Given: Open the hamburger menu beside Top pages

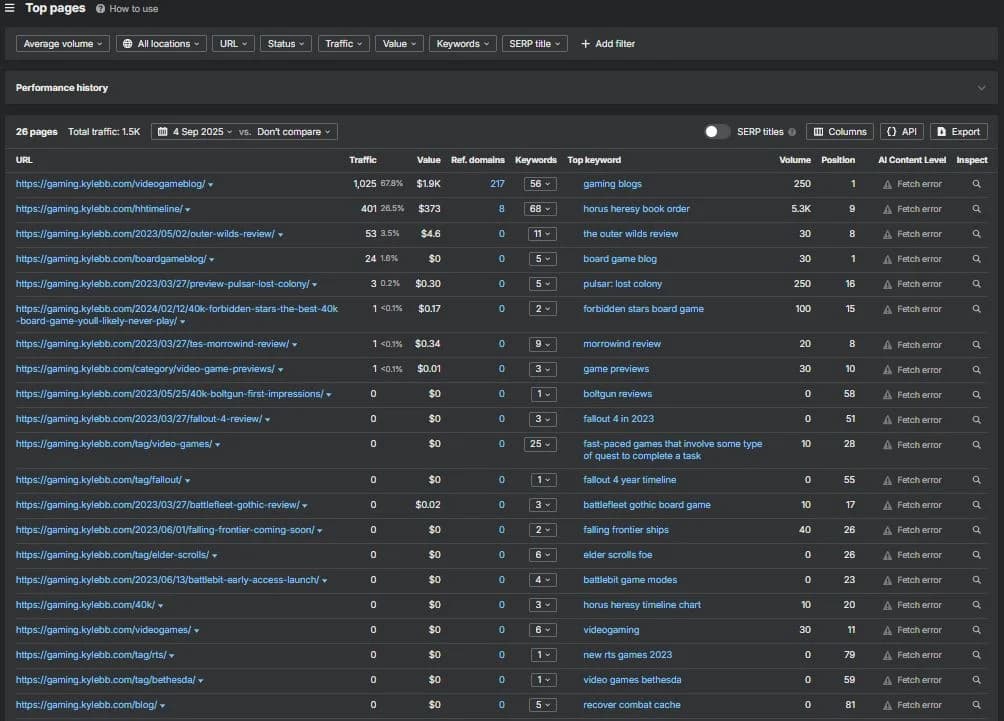Looking at the screenshot, I should 10,8.
